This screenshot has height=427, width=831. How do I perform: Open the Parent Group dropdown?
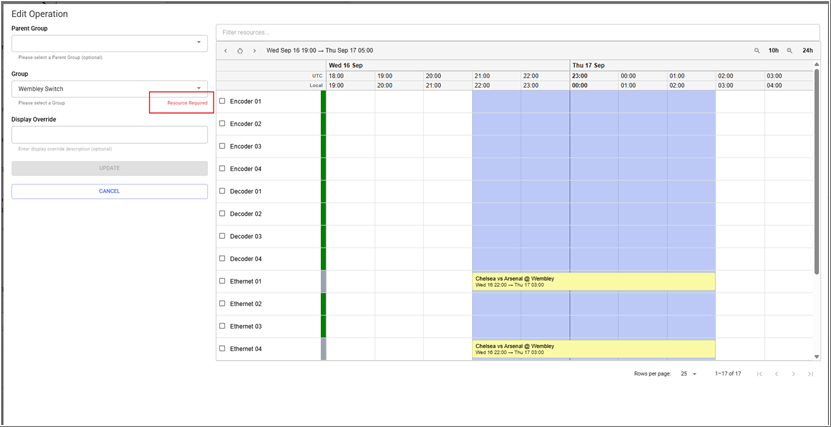109,43
